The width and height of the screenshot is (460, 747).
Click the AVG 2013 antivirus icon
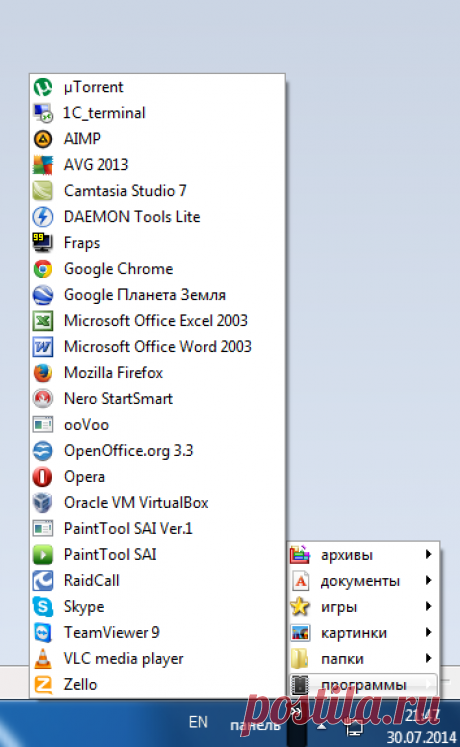[43, 165]
